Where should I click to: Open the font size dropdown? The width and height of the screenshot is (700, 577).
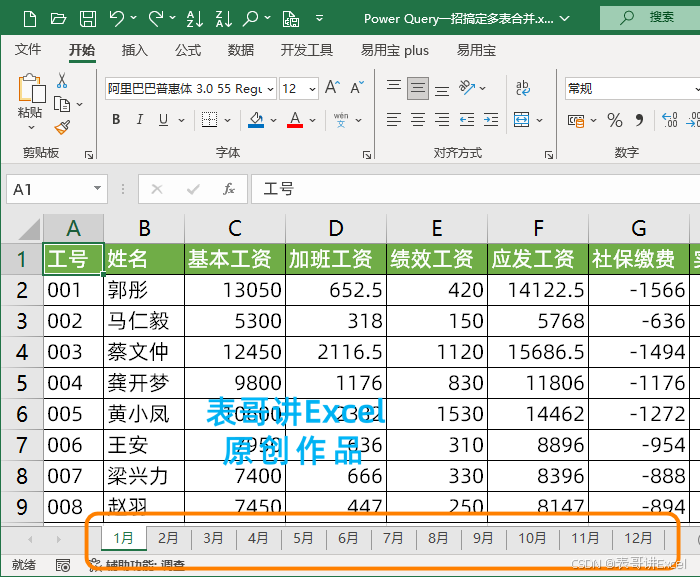coord(312,89)
